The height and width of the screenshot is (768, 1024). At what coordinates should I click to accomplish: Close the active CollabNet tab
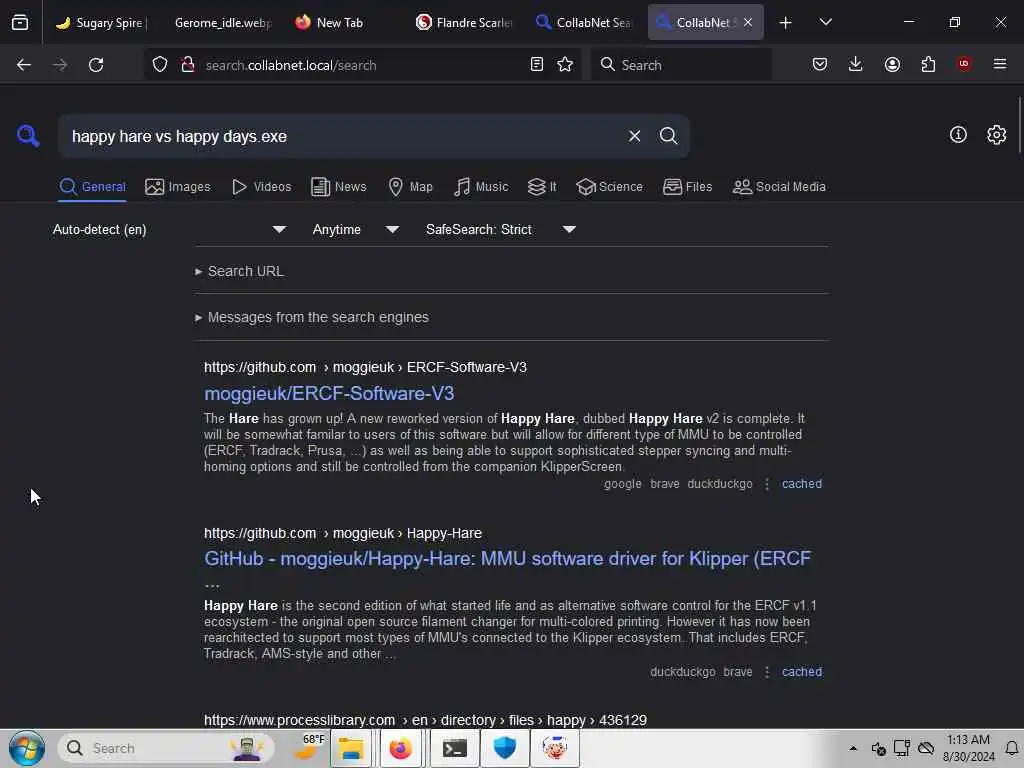[x=748, y=22]
